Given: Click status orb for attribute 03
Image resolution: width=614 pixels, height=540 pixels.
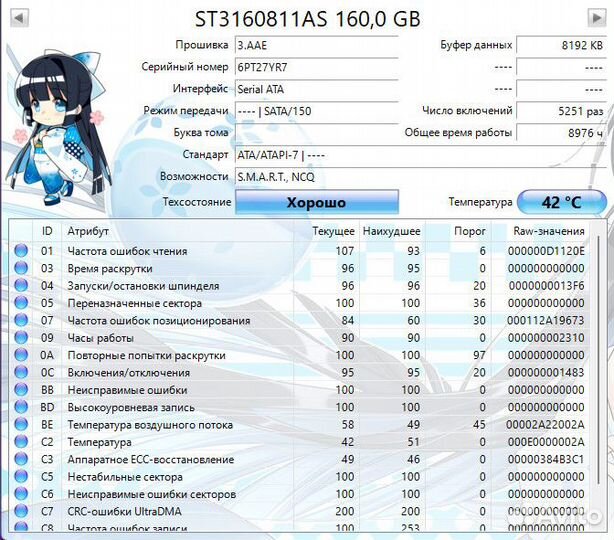Looking at the screenshot, I should click(x=21, y=268).
